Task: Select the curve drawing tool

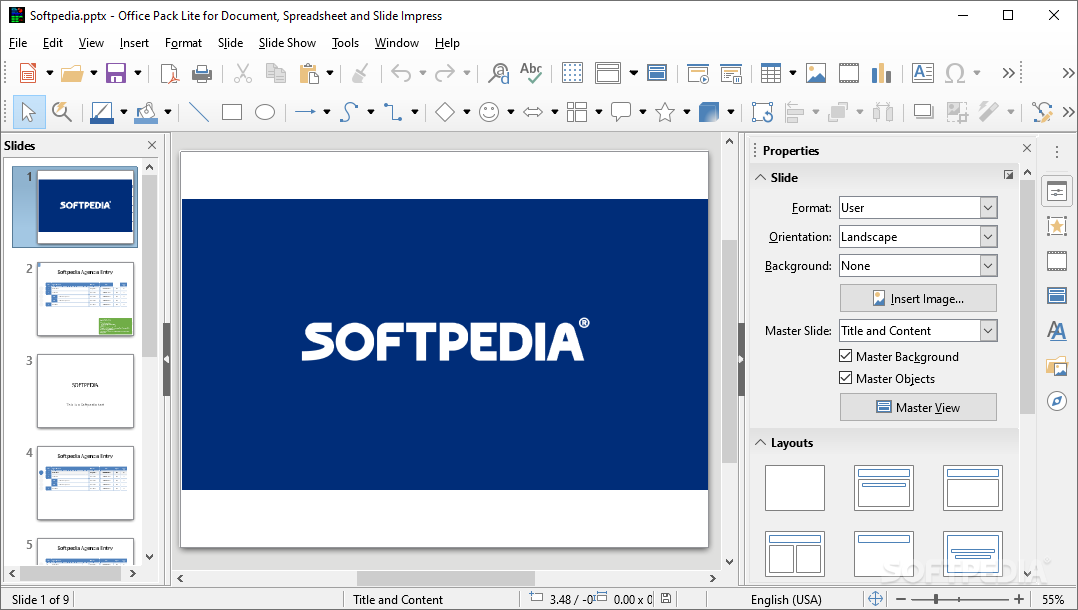Action: 349,112
